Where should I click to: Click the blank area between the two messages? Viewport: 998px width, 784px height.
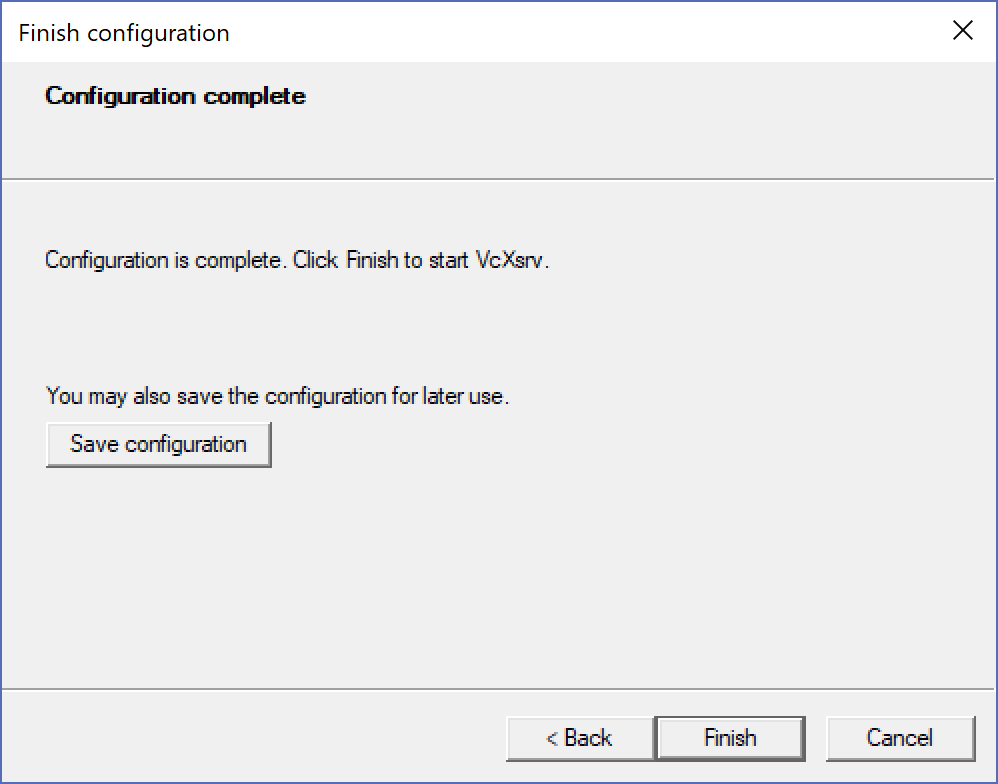coord(496,330)
